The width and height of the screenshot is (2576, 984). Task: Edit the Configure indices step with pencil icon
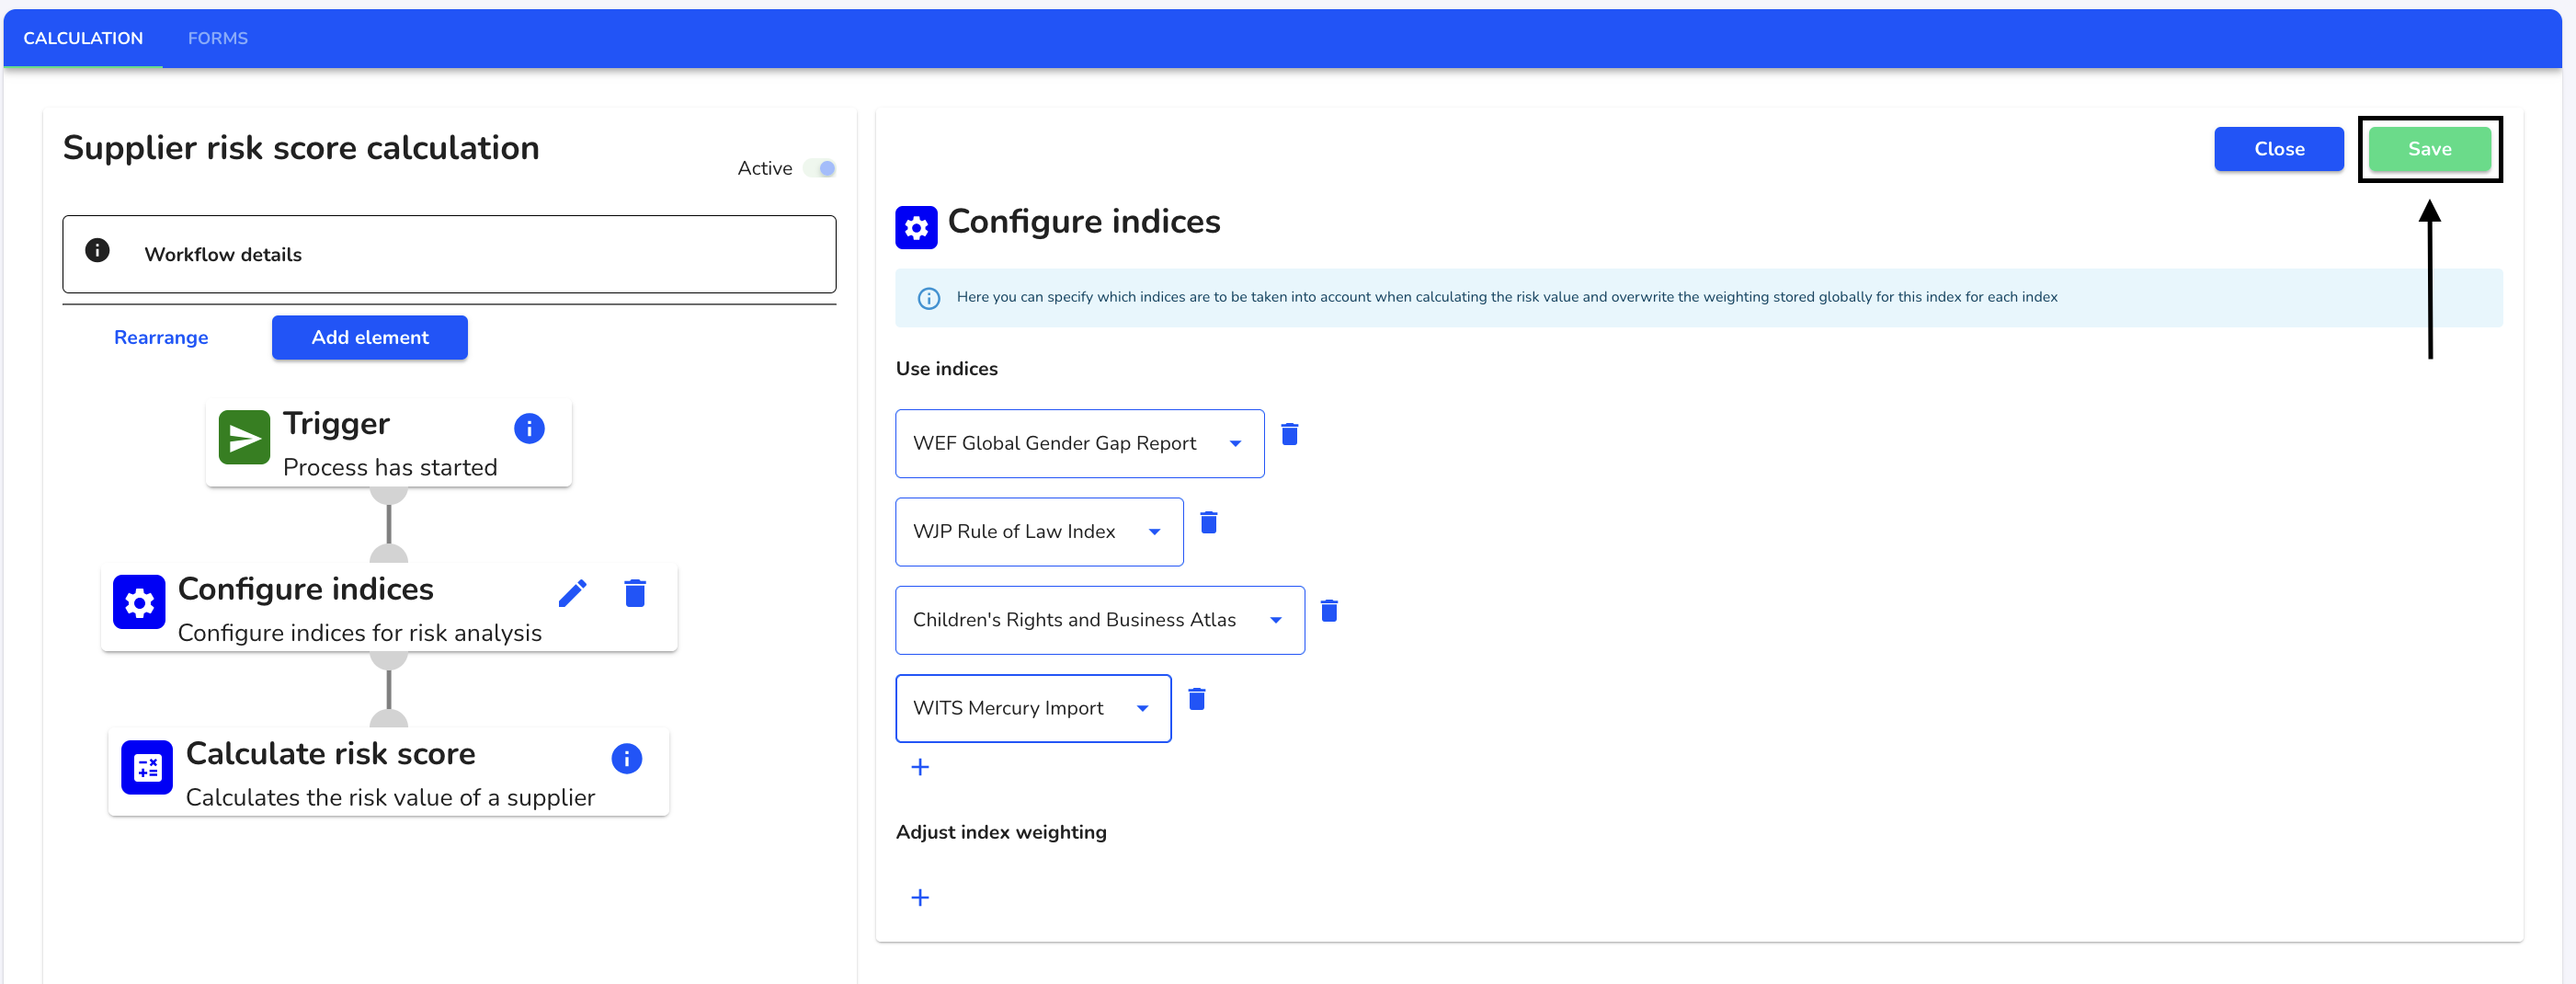572,593
